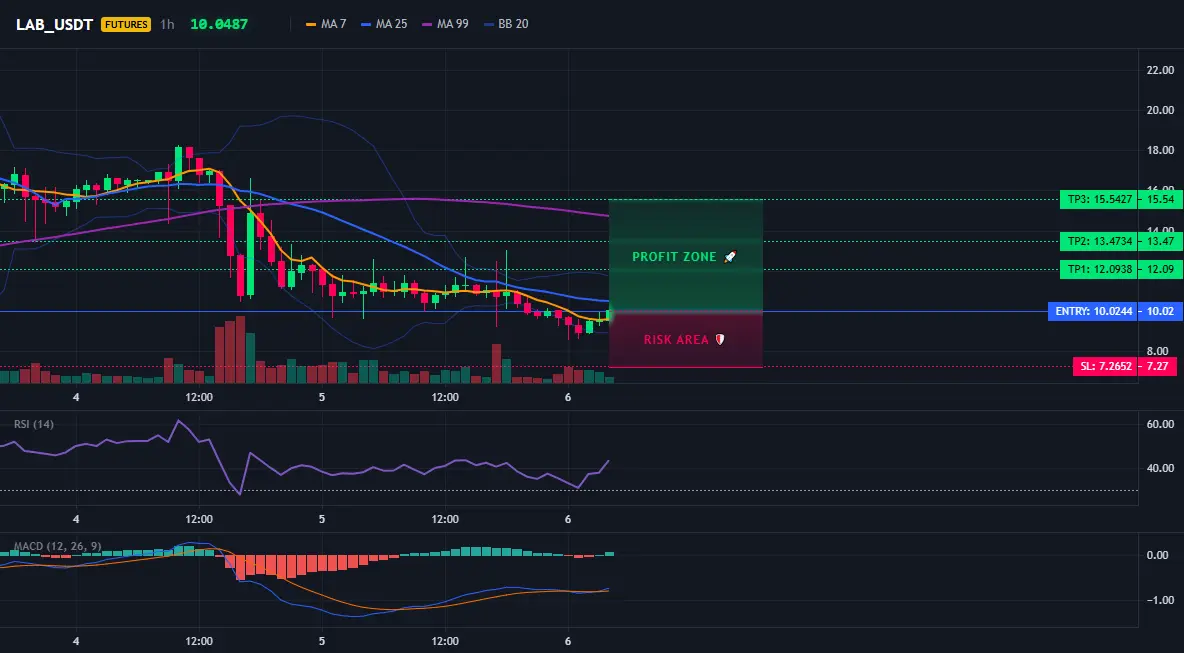The height and width of the screenshot is (653, 1184).
Task: Click date 4 on main chart time axis
Action: tap(76, 397)
